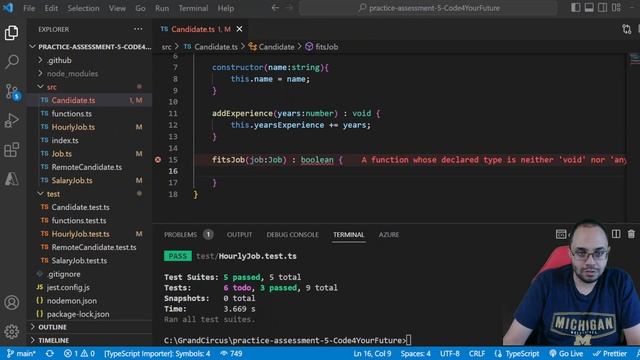Click the error breakpoint on line 15

point(158,160)
